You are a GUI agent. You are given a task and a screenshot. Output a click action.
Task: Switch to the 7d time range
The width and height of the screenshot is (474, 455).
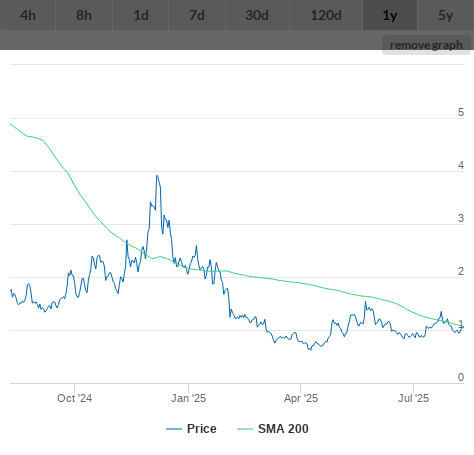pyautogui.click(x=197, y=15)
